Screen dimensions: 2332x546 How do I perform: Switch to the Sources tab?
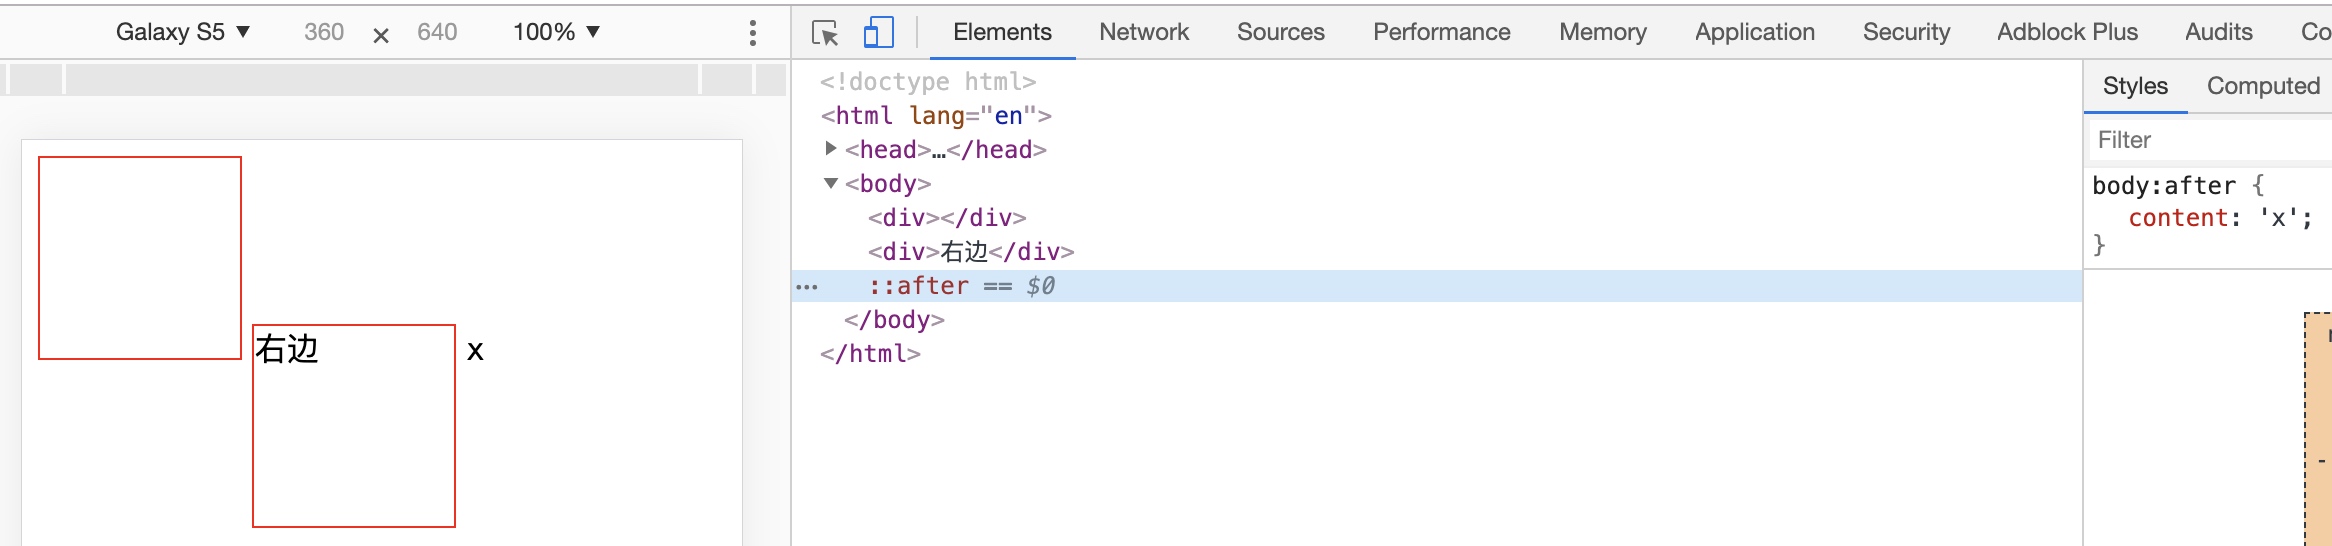pyautogui.click(x=1280, y=32)
